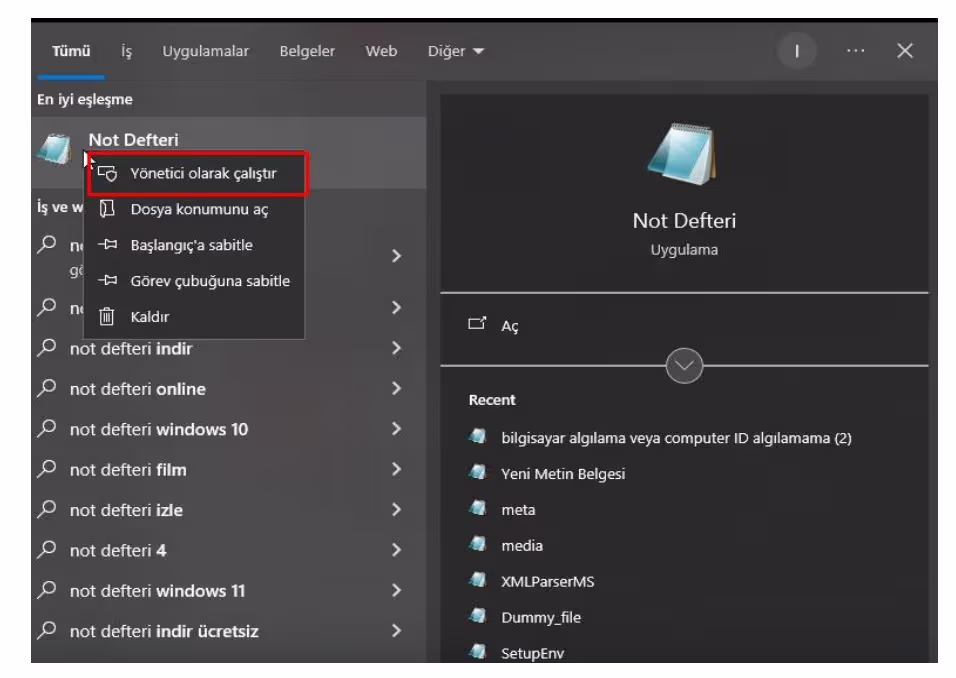Image resolution: width=956 pixels, height=678 pixels.
Task: Click the search icon beside not defteri windows 11
Action: tap(46, 589)
